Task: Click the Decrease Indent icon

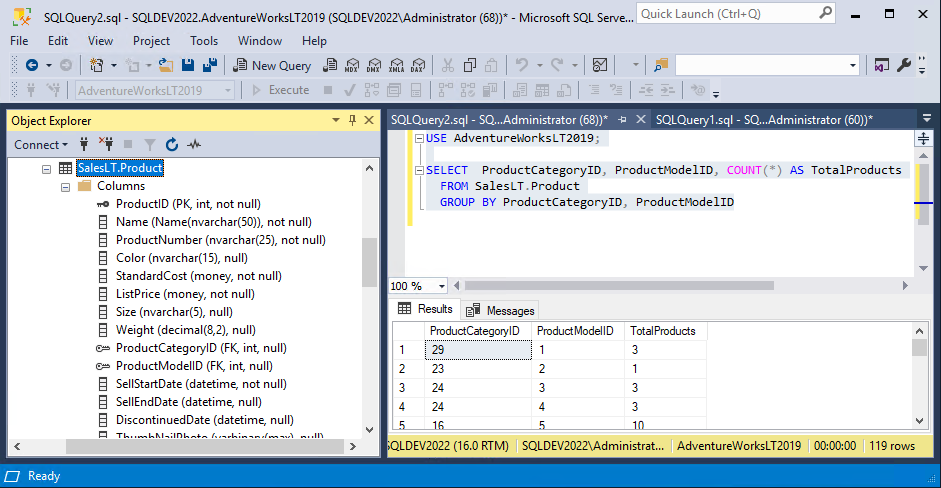Action: click(x=646, y=91)
